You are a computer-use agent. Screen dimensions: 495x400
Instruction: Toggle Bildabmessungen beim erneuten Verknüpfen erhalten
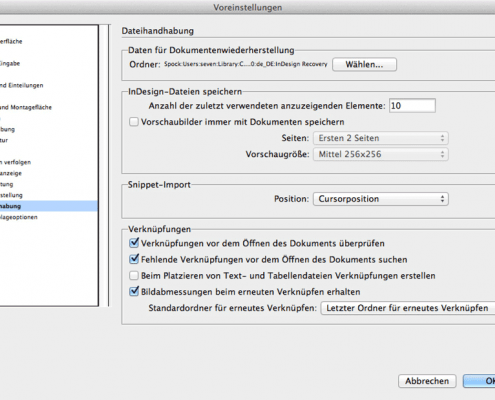tap(134, 291)
